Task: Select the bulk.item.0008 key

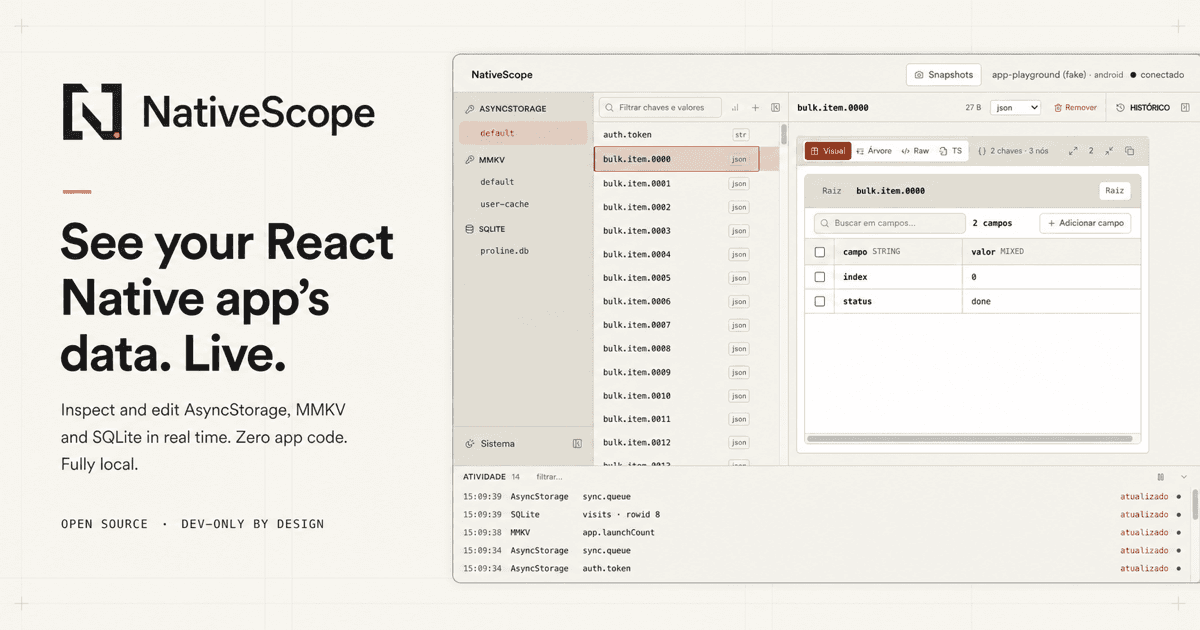Action: click(676, 348)
